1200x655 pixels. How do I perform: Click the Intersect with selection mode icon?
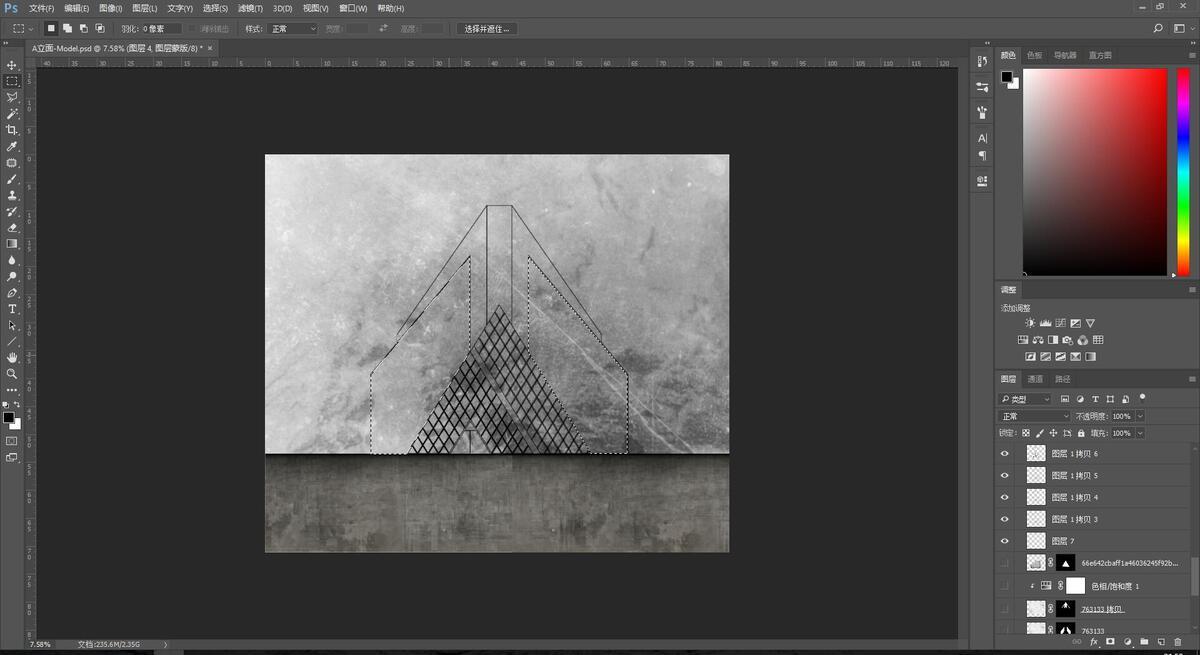pos(100,29)
